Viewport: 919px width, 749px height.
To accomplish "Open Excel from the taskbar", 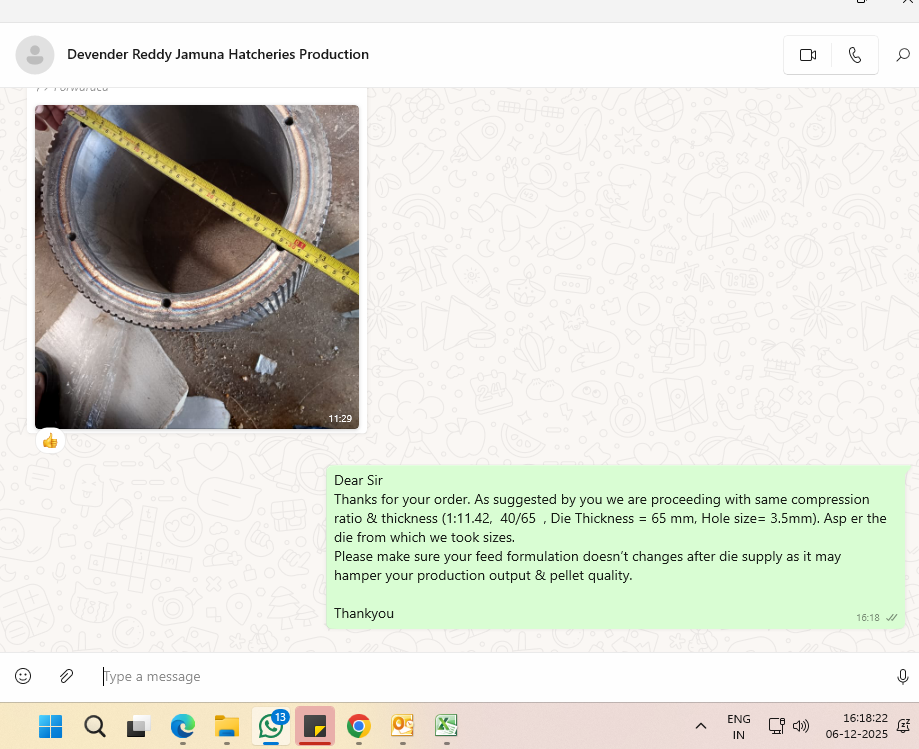I will coord(446,726).
